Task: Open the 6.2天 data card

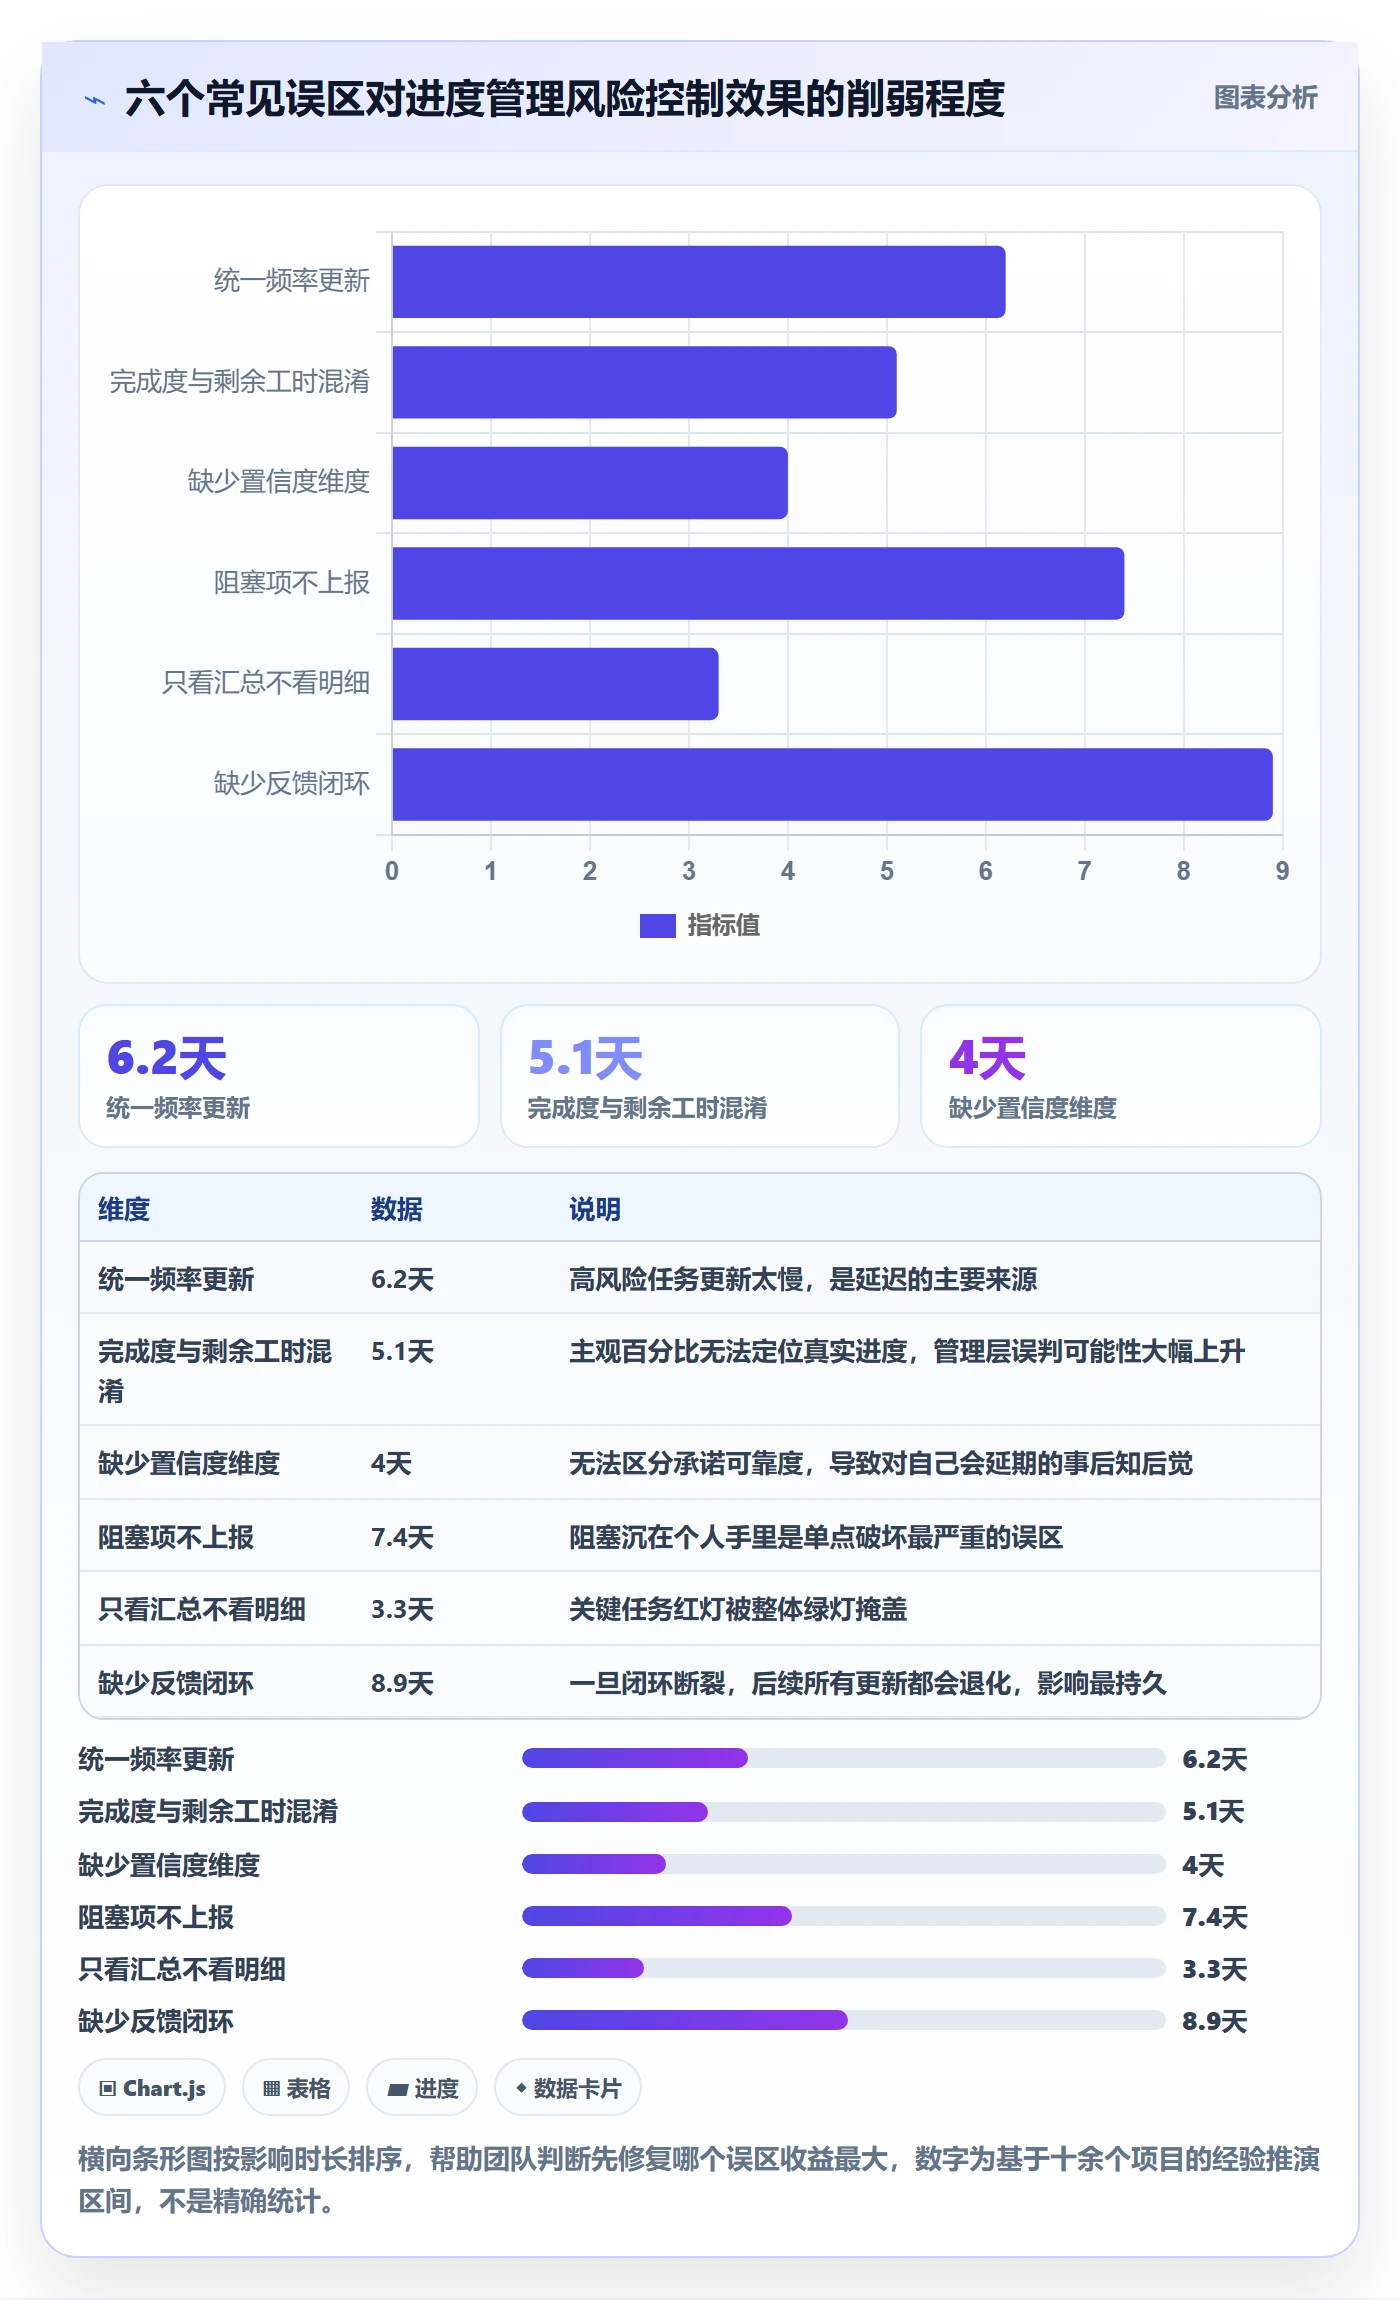Action: click(279, 1076)
